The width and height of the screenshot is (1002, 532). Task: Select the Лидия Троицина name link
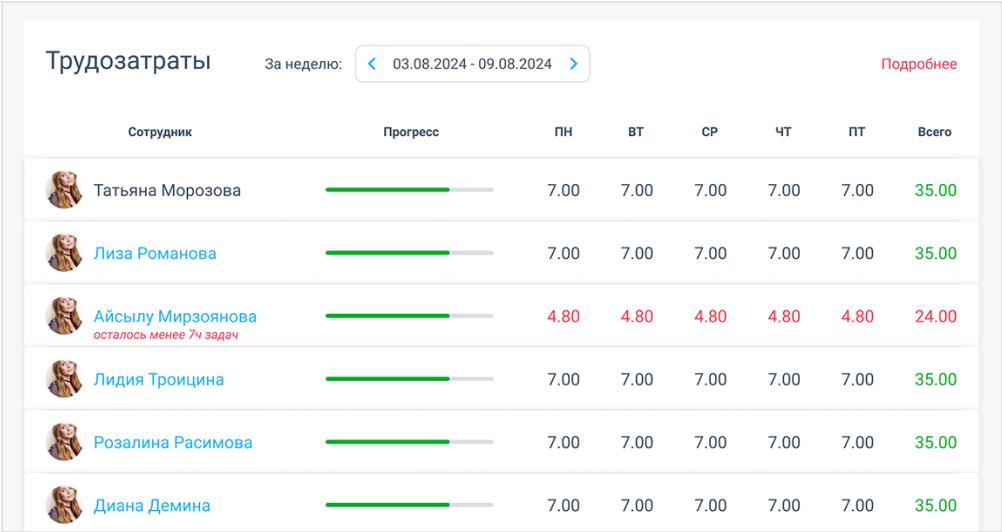pyautogui.click(x=159, y=379)
